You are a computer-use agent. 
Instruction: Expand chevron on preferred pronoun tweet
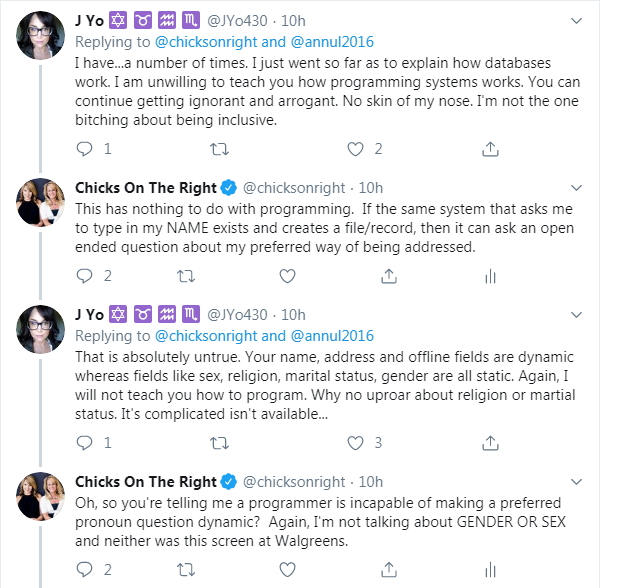tap(575, 480)
